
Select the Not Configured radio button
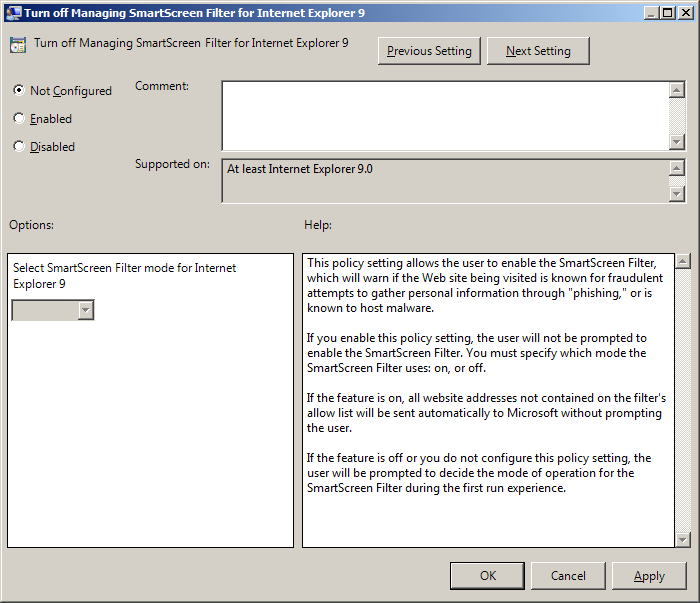[x=19, y=90]
